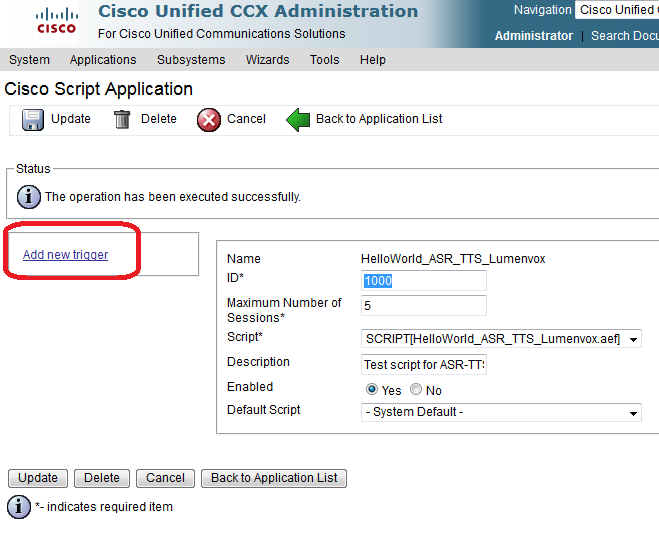Click the Maximum Number of Sessions label

tap(284, 310)
